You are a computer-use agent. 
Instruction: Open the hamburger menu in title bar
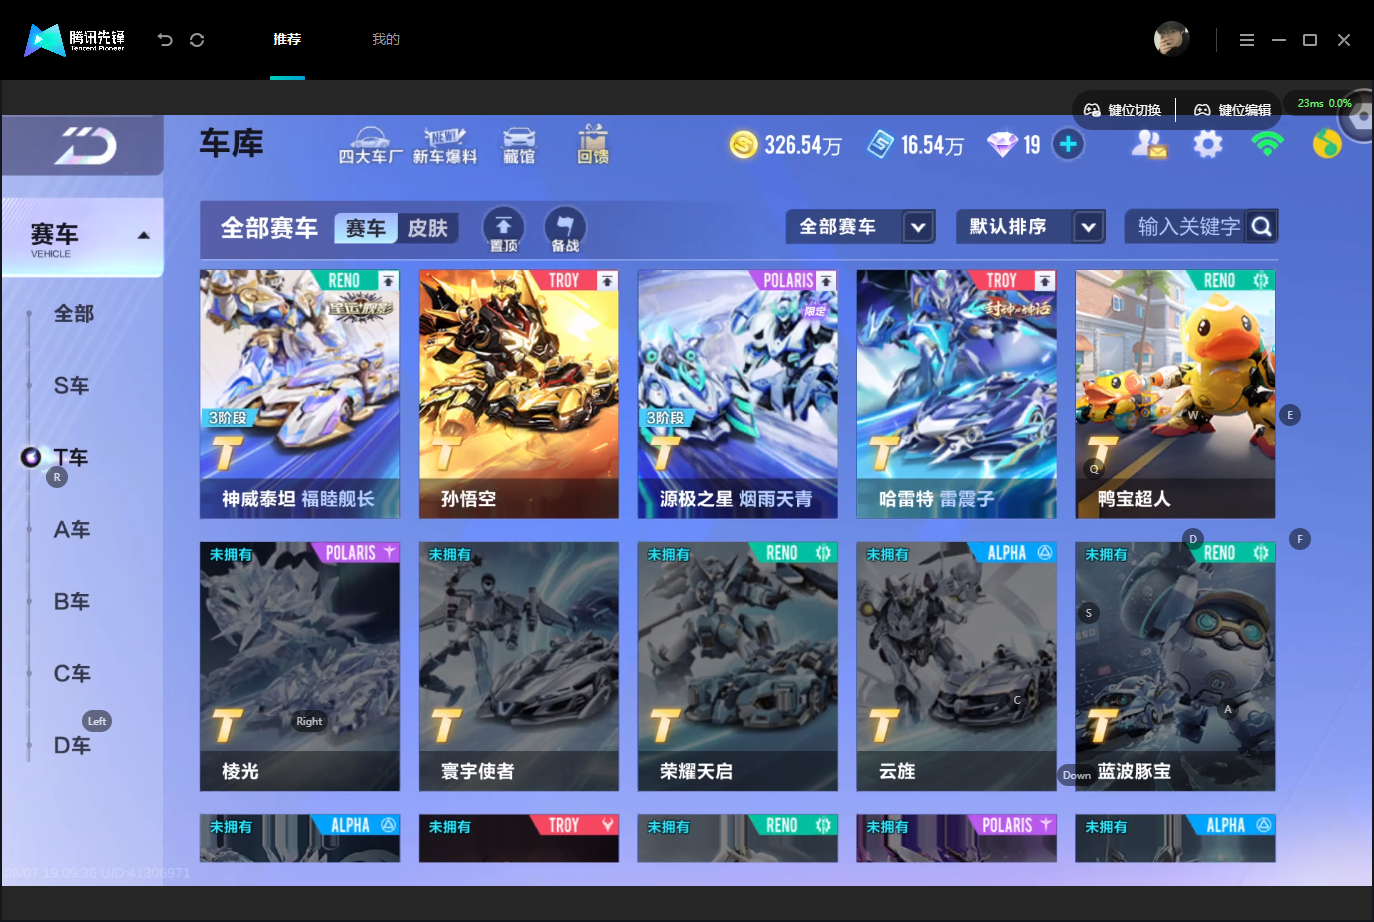(1246, 40)
